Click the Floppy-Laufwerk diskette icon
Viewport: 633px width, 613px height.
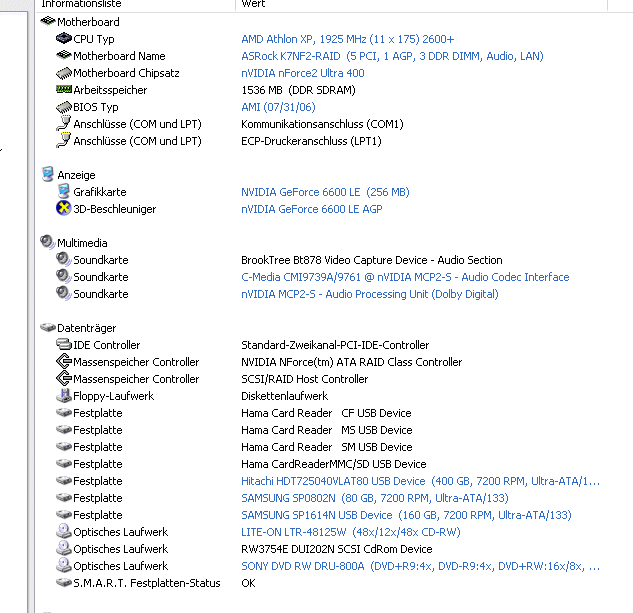(x=64, y=395)
